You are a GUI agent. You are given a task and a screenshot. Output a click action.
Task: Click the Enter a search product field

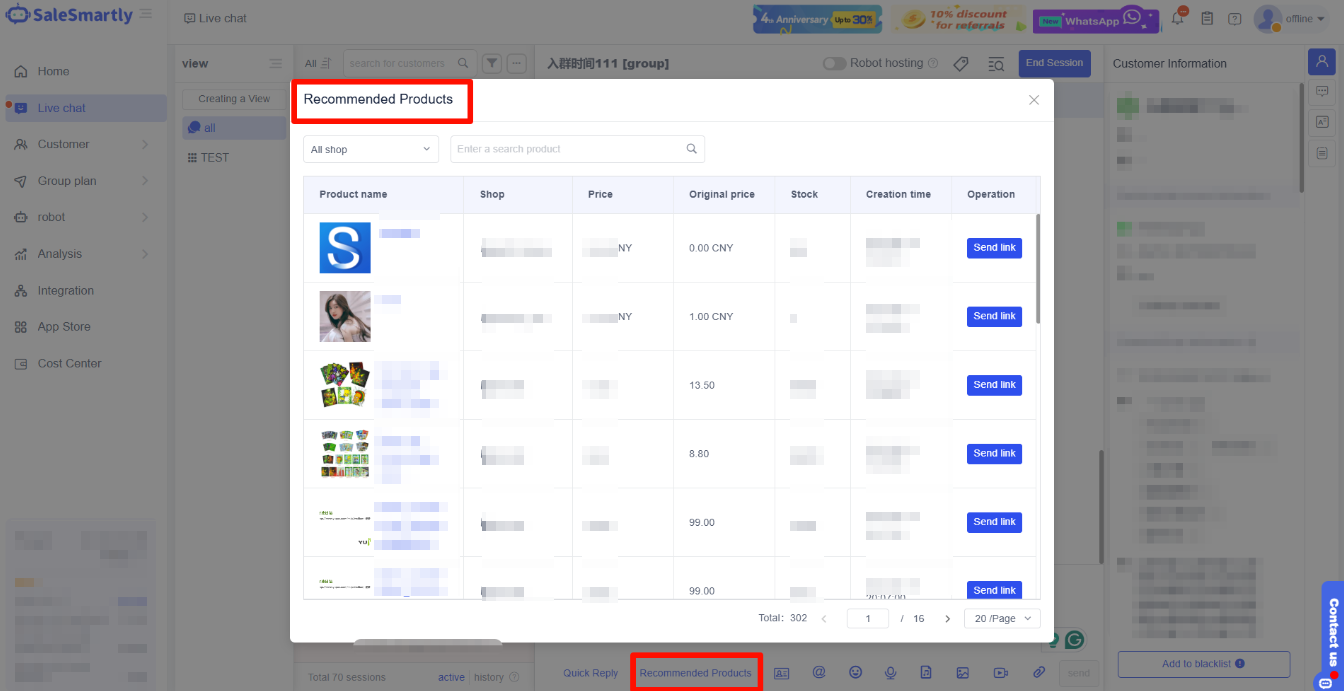568,149
